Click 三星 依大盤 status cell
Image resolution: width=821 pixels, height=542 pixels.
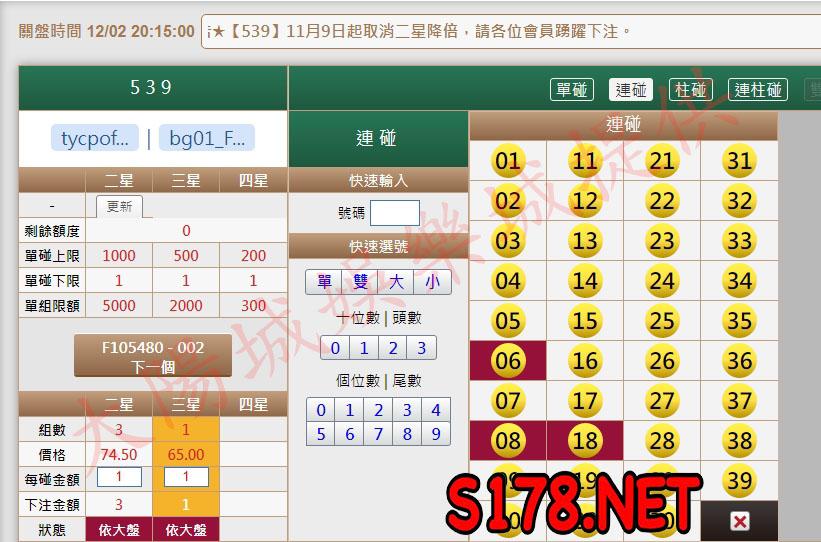tap(186, 529)
